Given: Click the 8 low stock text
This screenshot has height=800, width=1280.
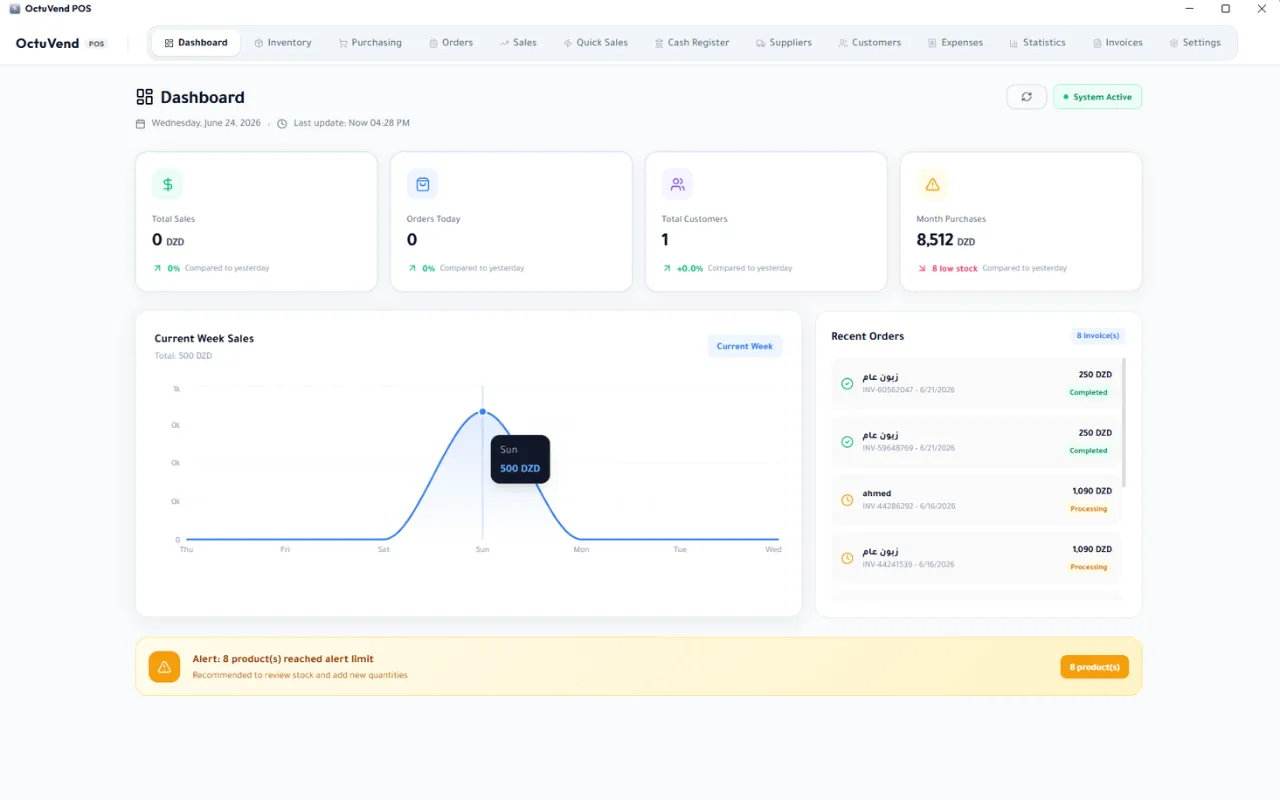Looking at the screenshot, I should tap(955, 268).
